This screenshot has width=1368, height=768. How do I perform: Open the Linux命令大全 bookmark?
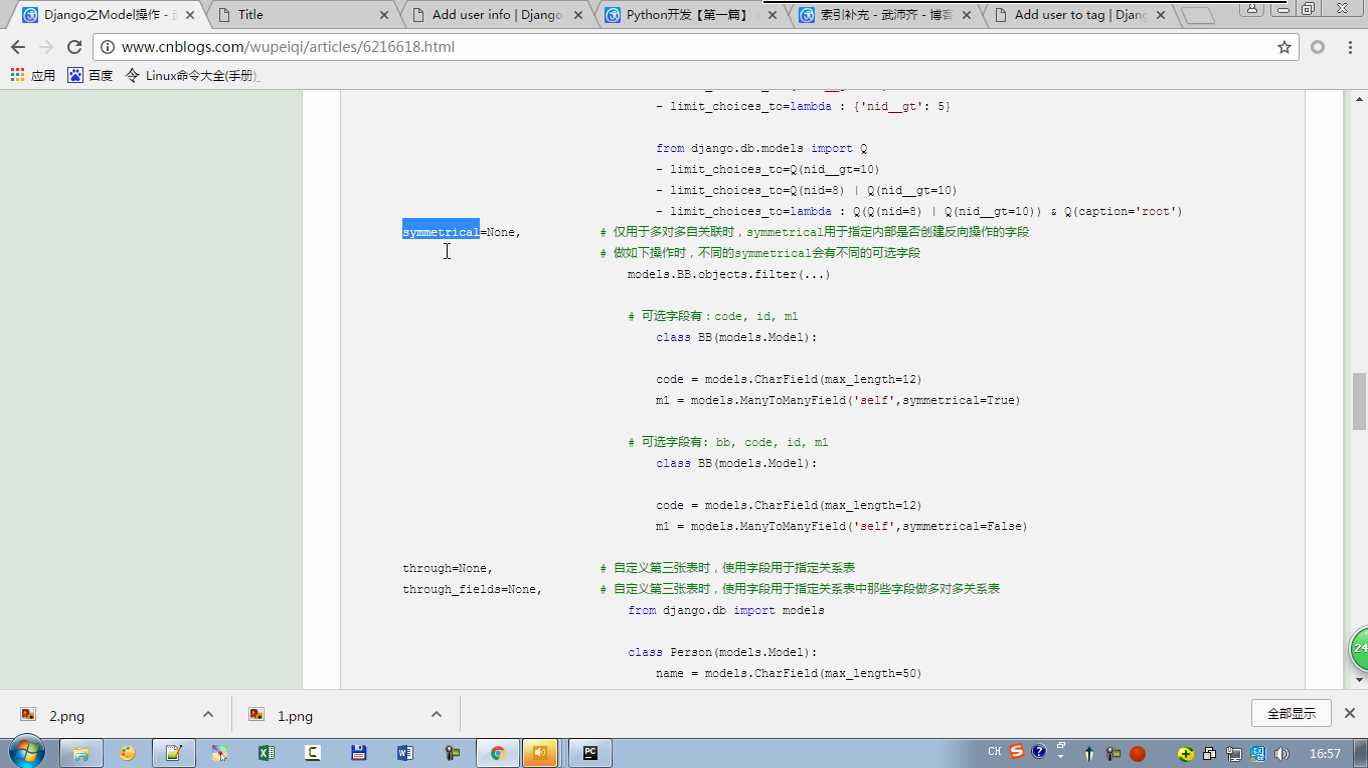(x=192, y=75)
